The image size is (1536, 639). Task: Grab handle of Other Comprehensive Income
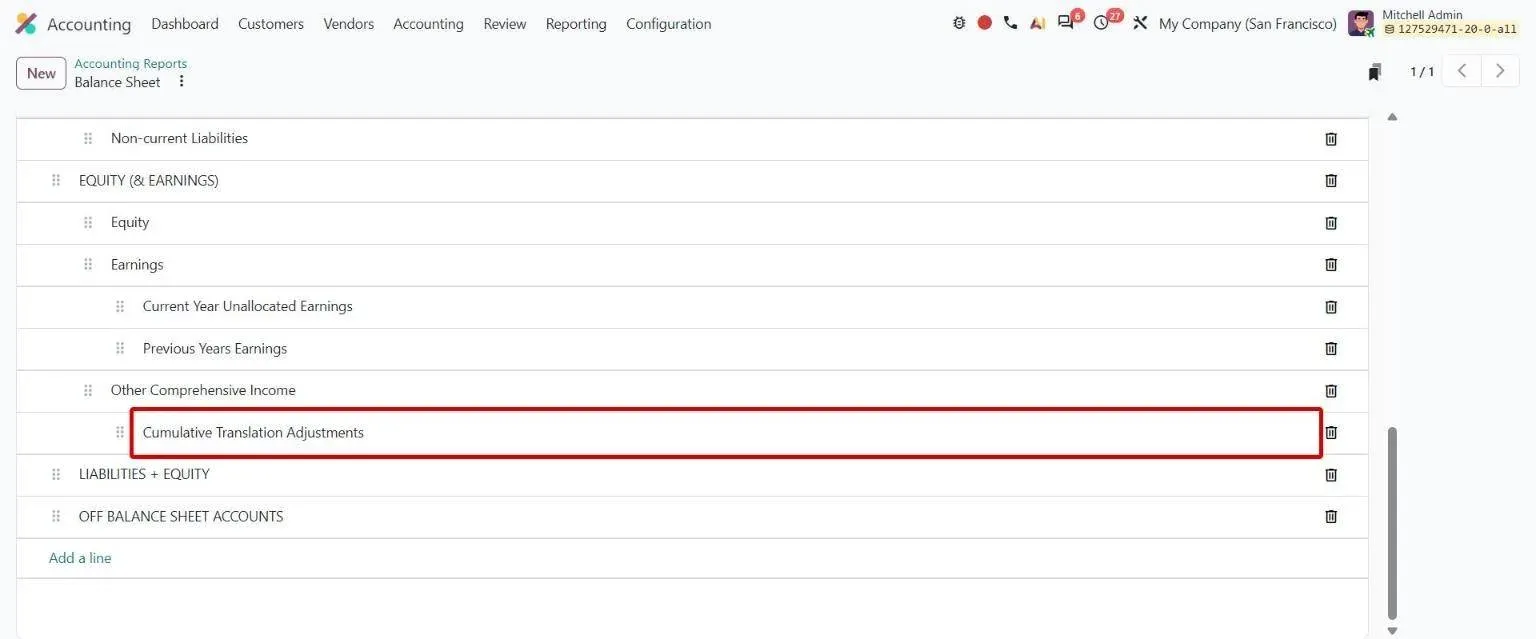pos(88,391)
